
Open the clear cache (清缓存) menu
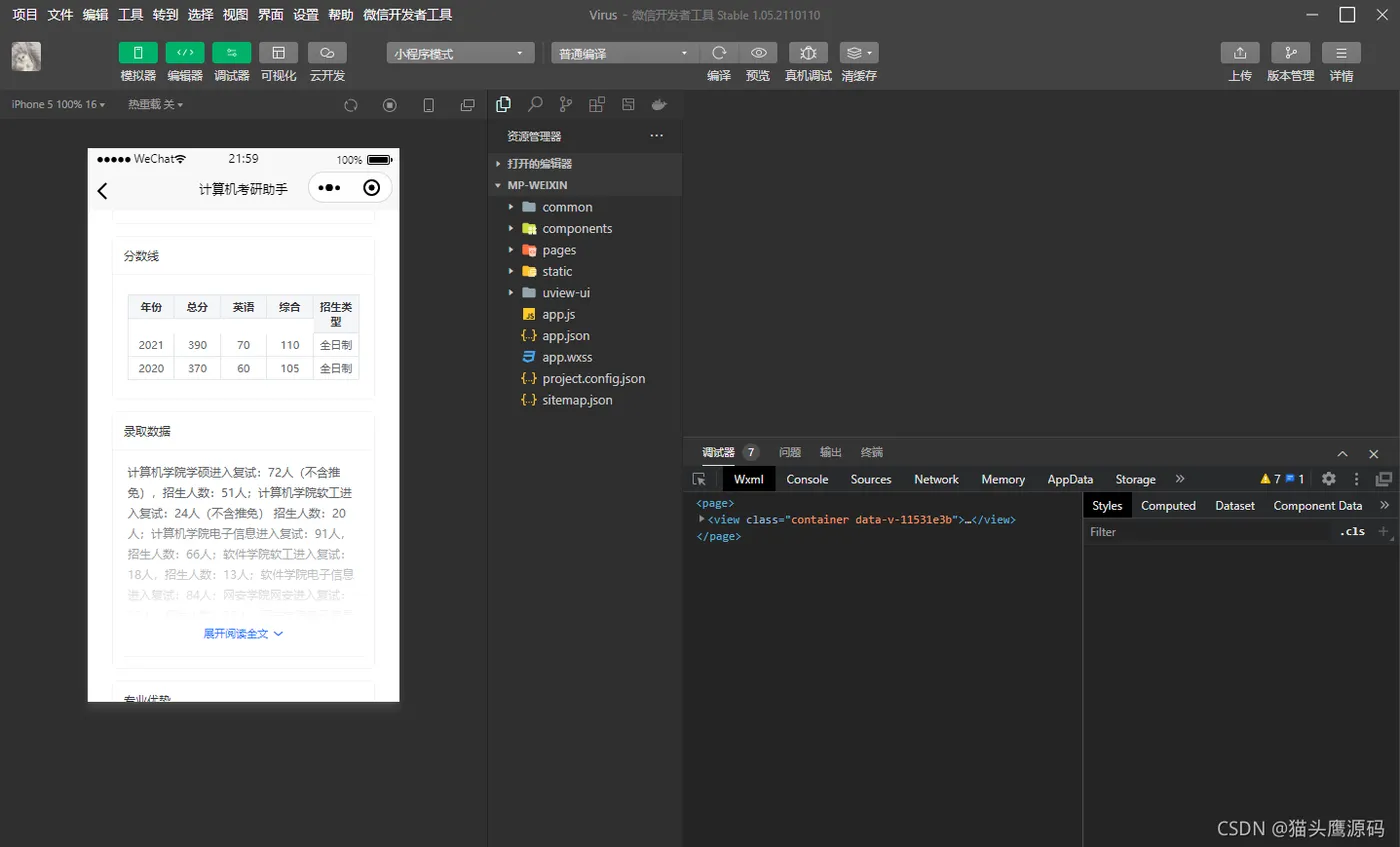(859, 53)
